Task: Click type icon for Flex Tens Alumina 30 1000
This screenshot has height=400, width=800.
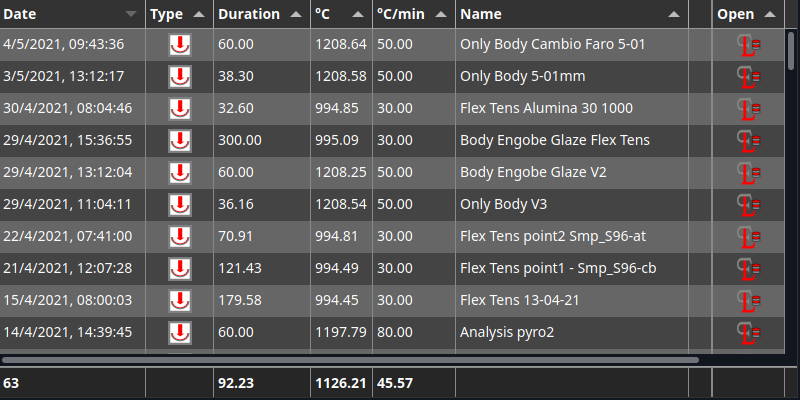Action: coord(180,109)
